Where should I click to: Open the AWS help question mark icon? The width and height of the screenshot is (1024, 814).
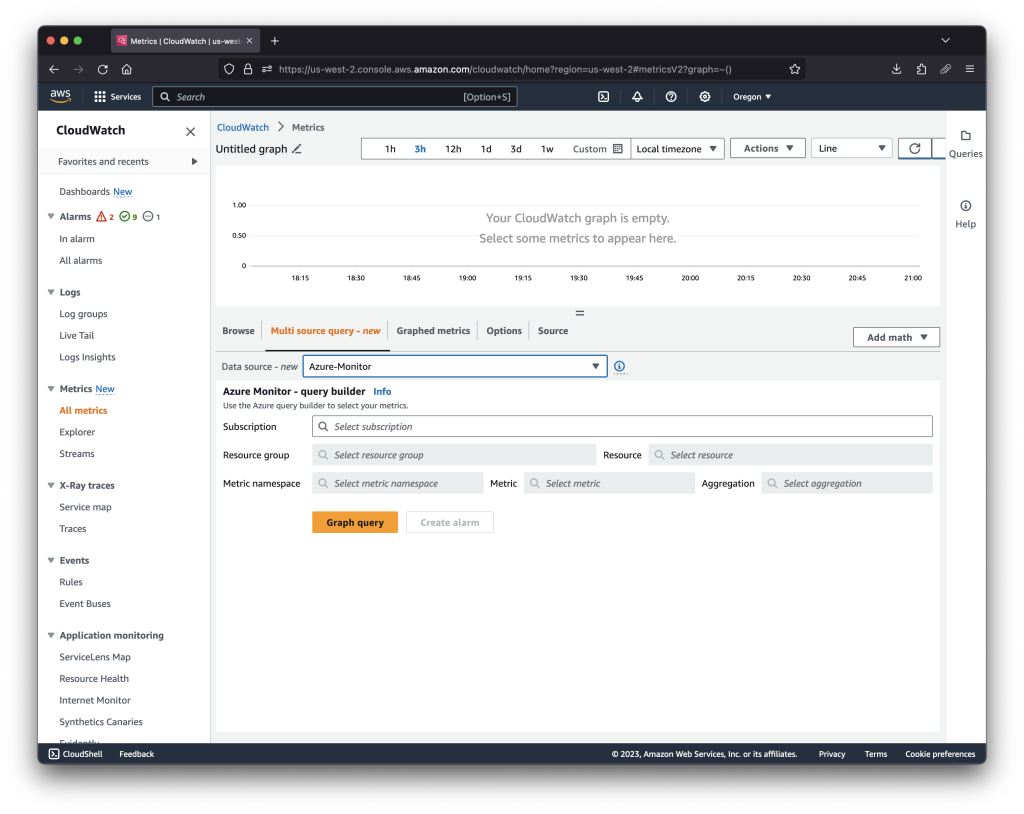coord(671,96)
